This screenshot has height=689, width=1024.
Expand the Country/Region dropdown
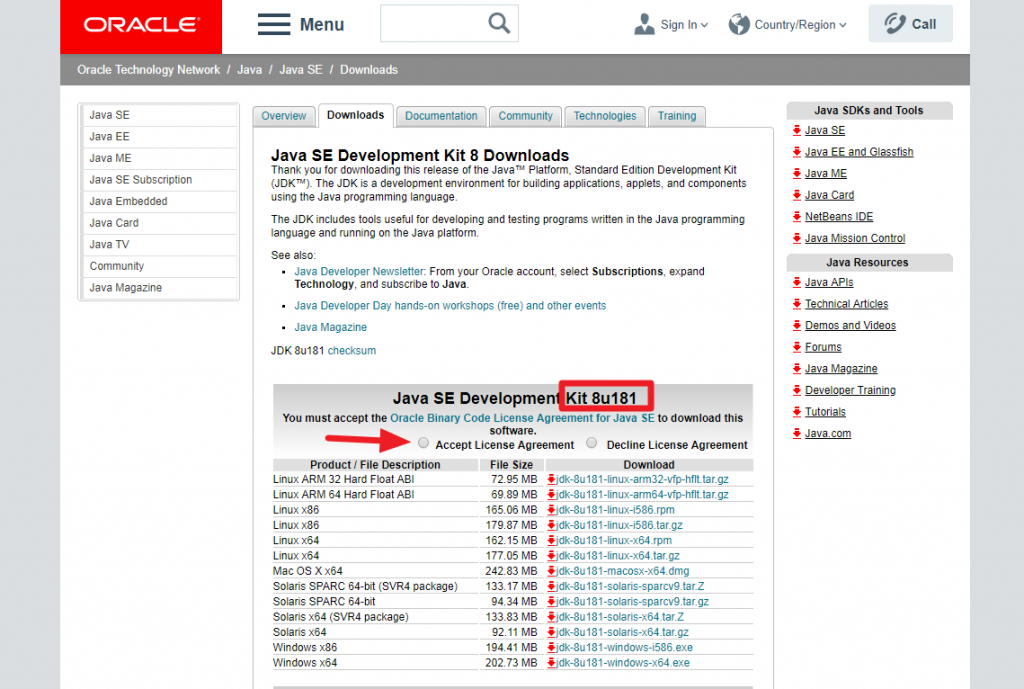coord(842,25)
